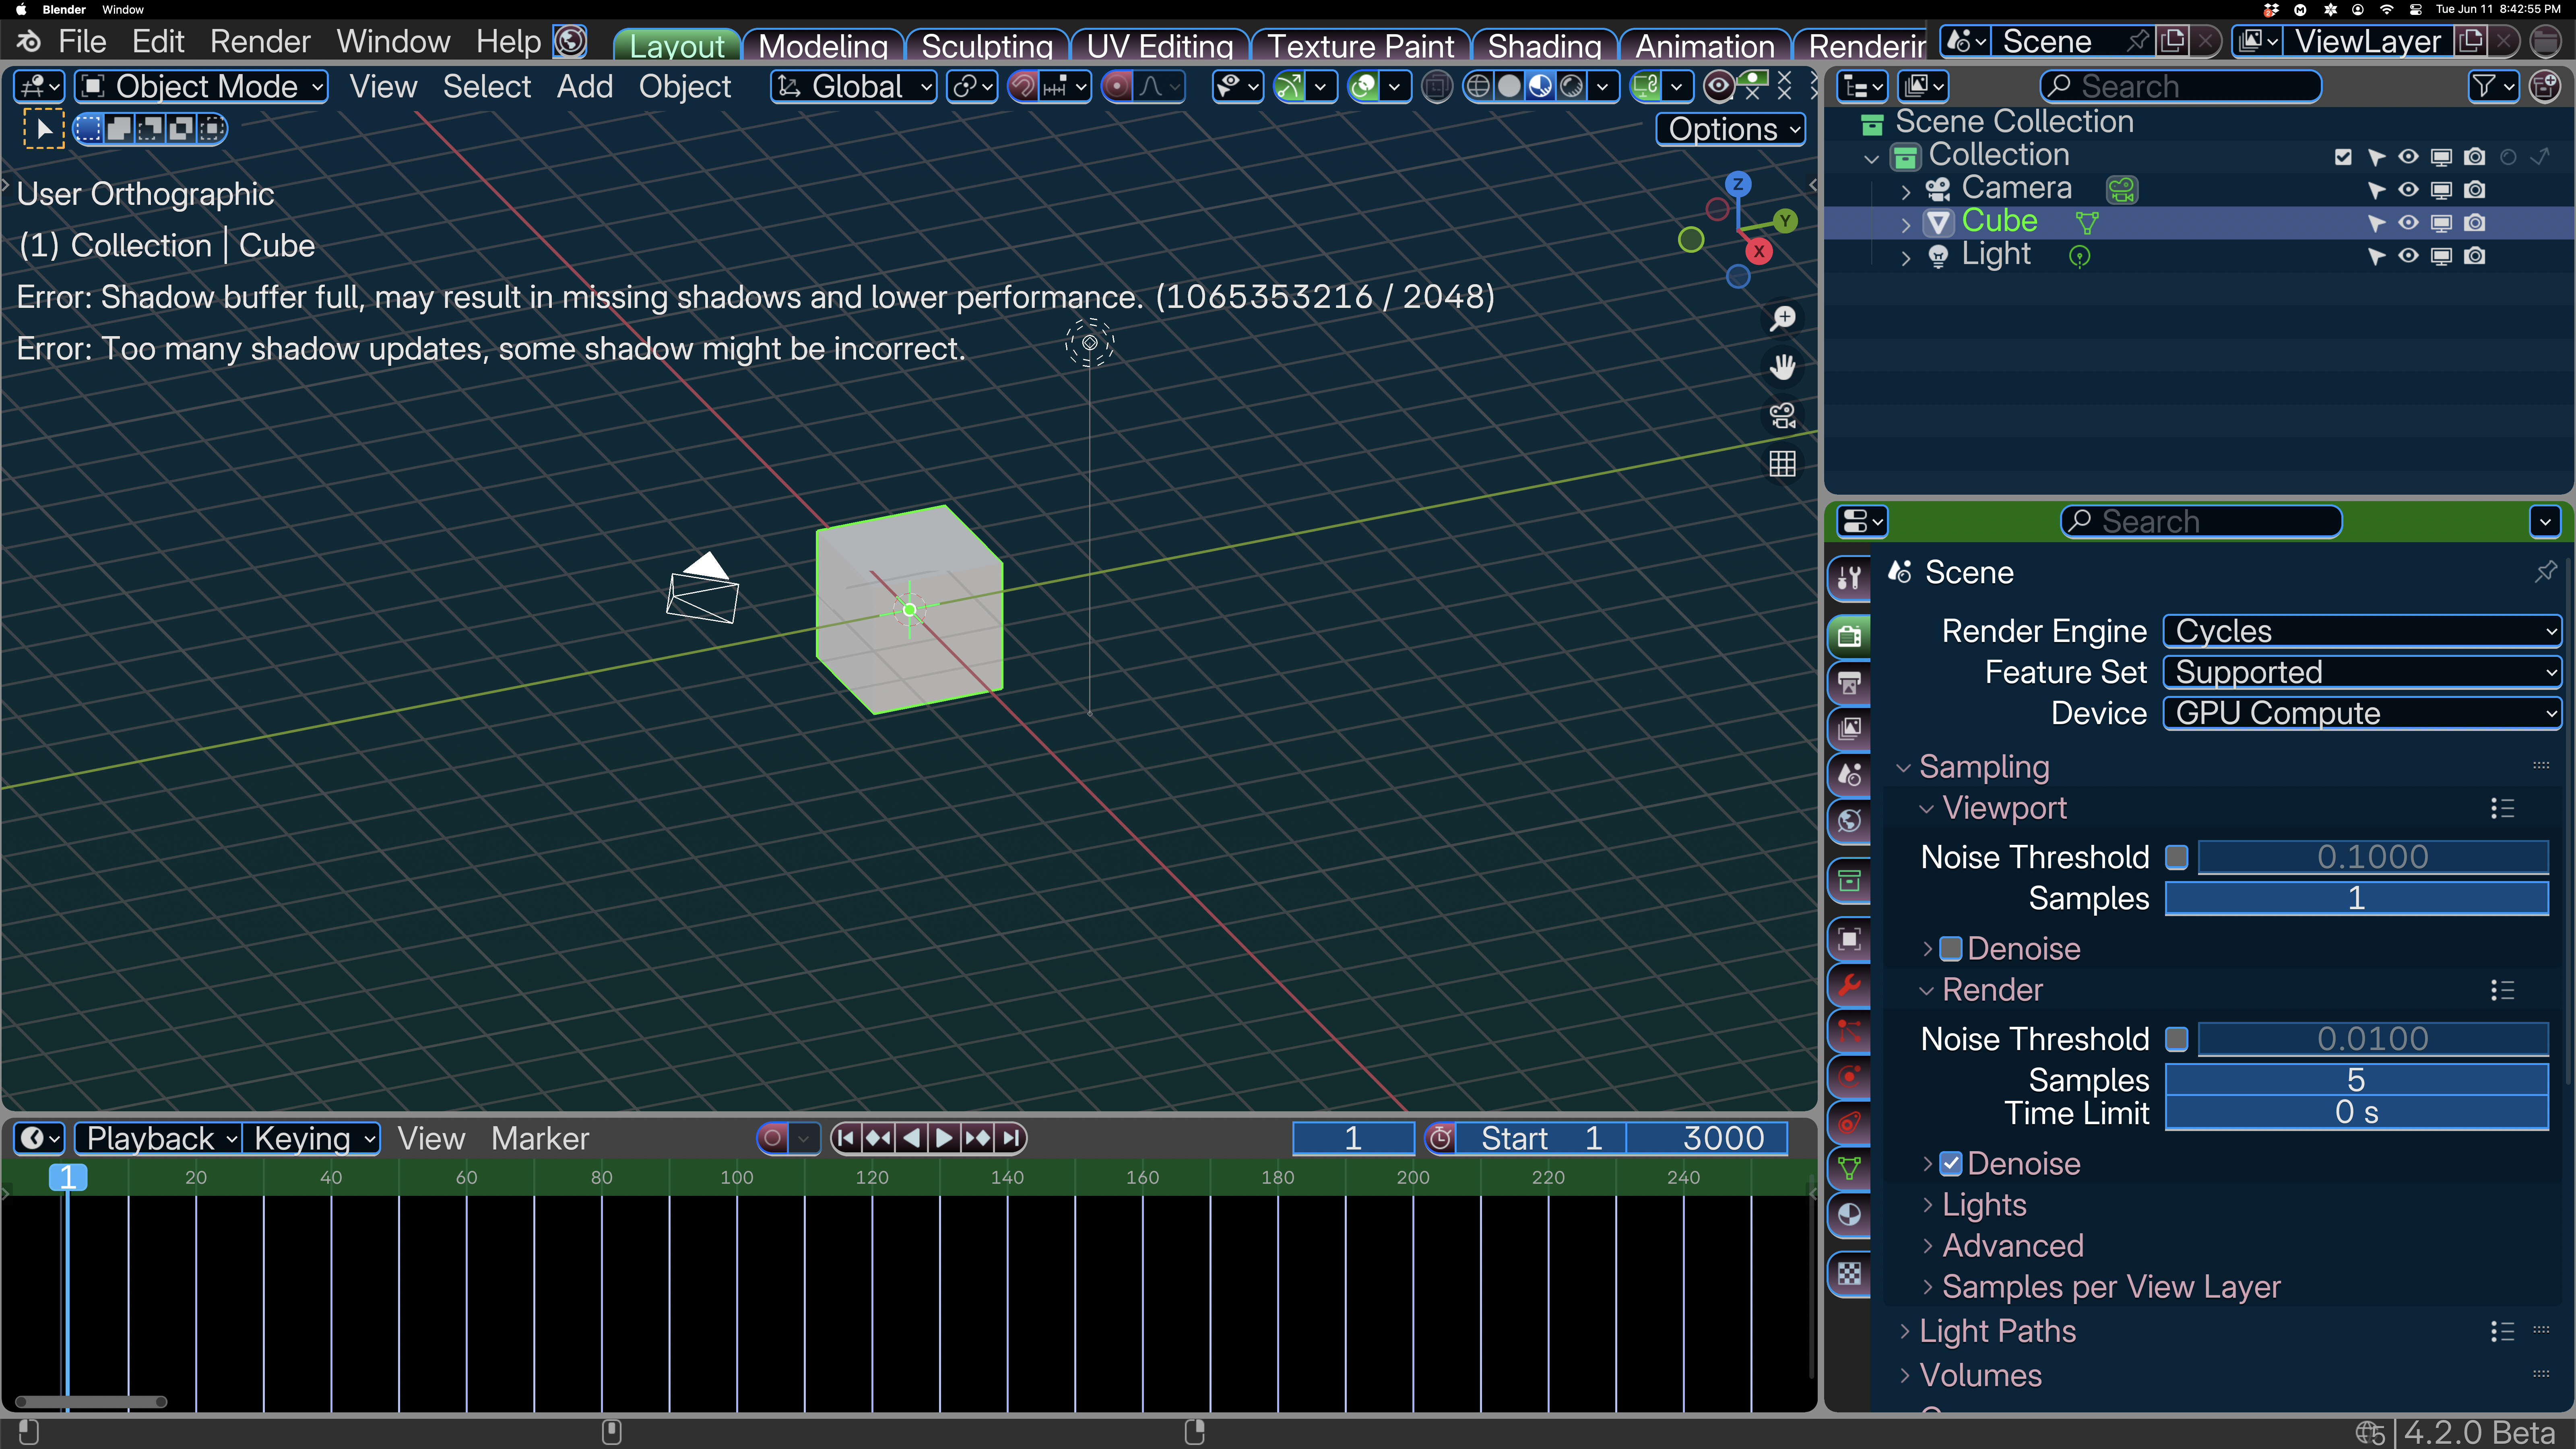Pin the Scene properties panel

point(2545,572)
